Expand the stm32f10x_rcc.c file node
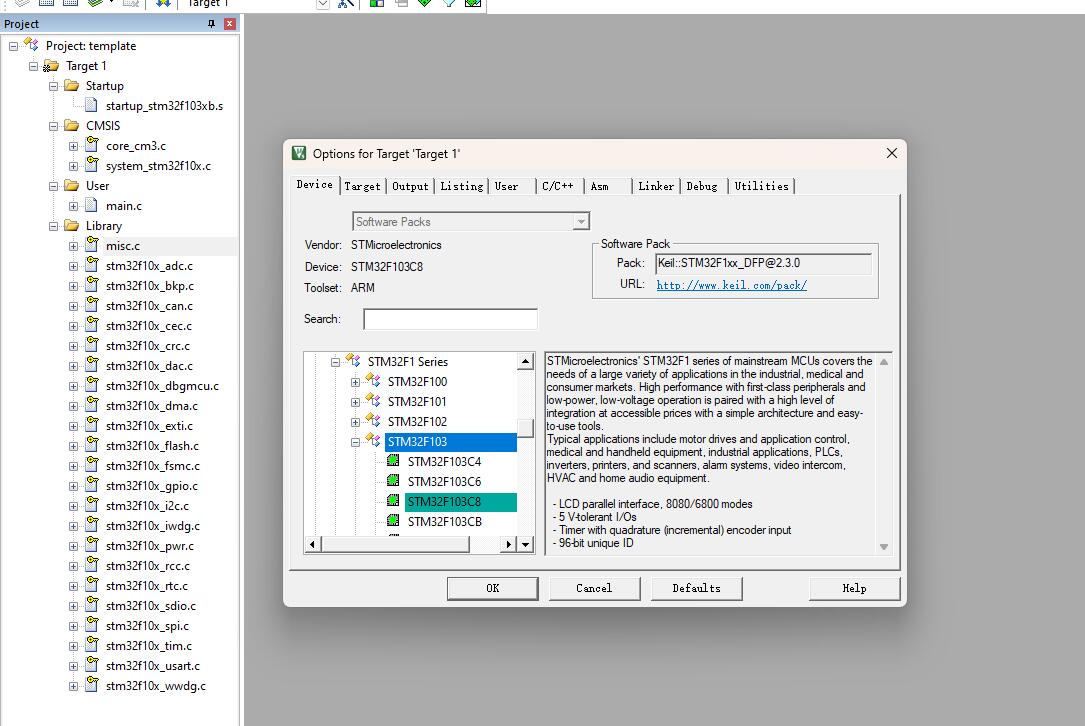Image resolution: width=1085 pixels, height=726 pixels. point(73,566)
